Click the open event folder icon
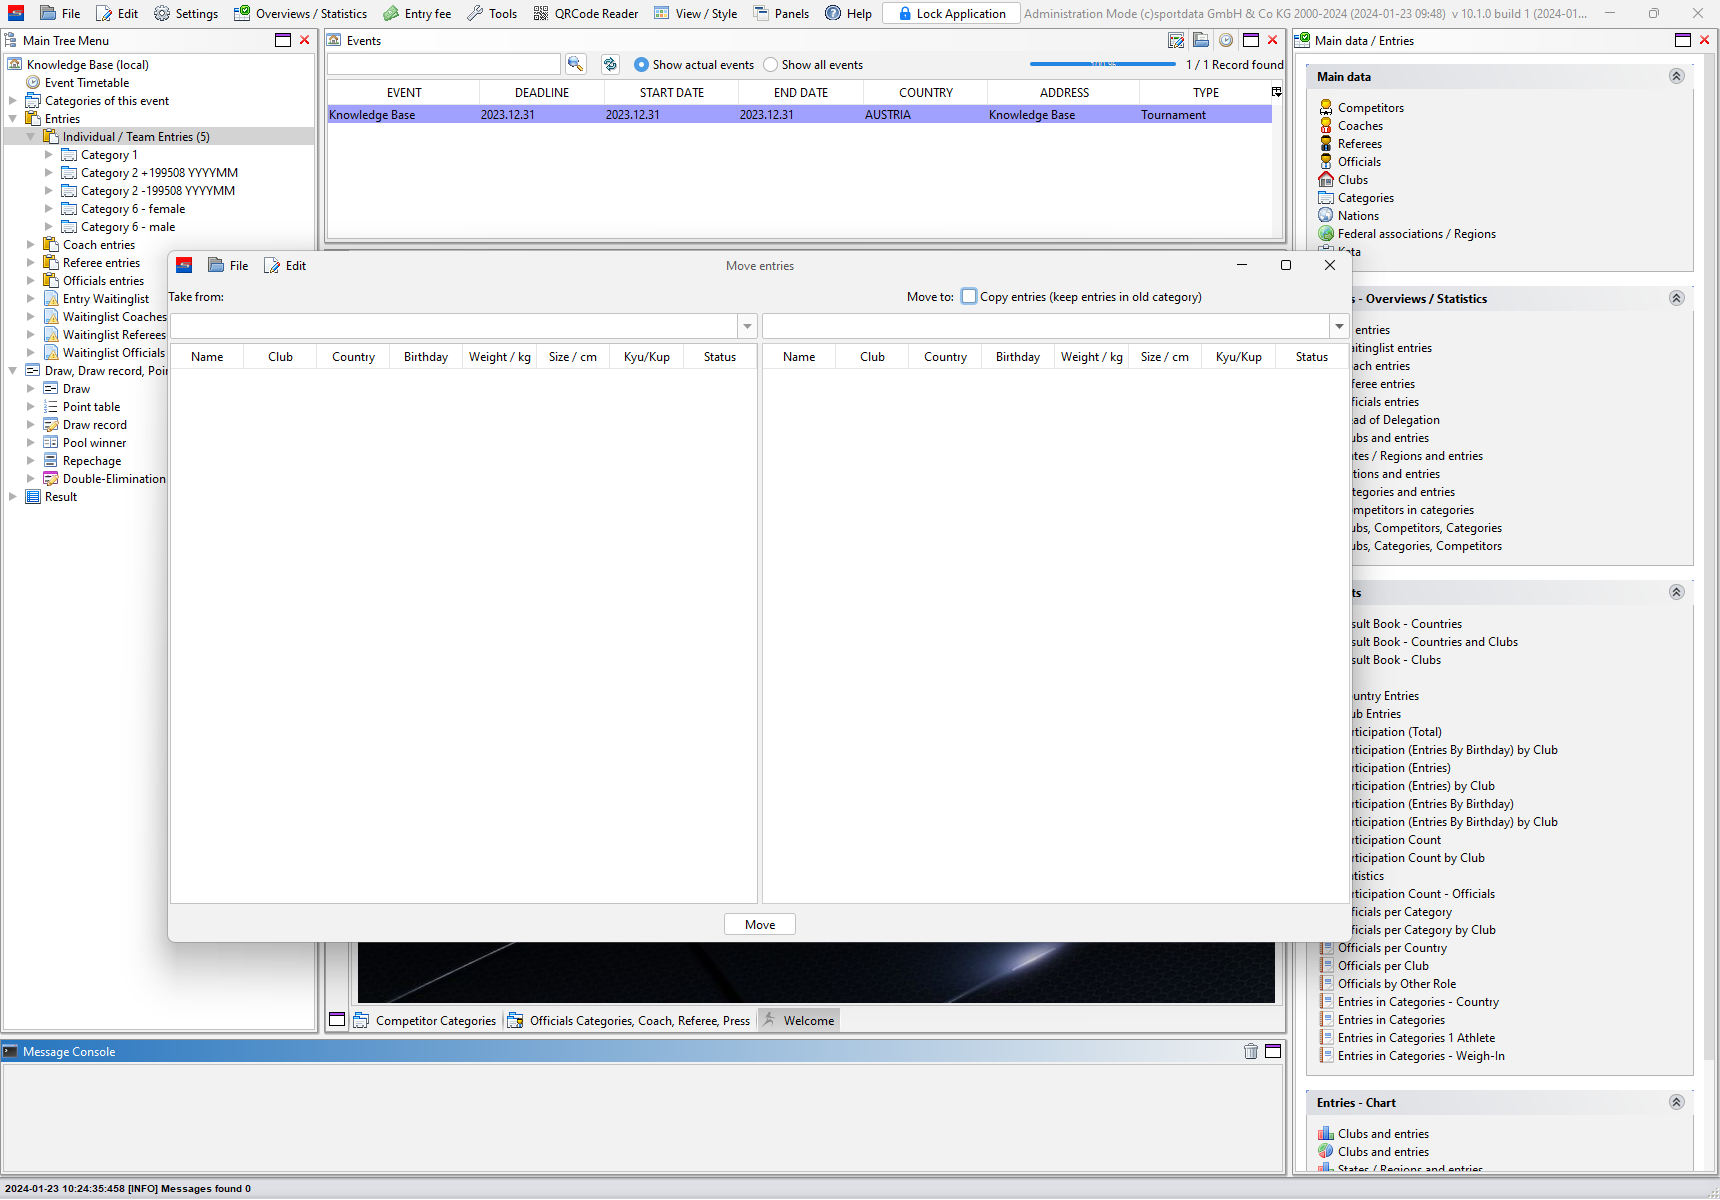Screen dimensions: 1720x1200 point(1201,40)
